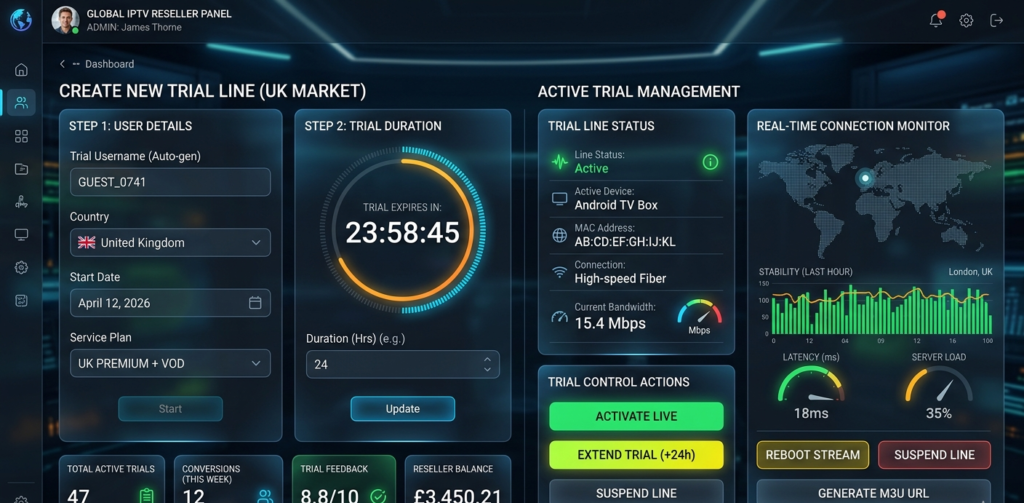Click the Update button
Image resolution: width=1024 pixels, height=503 pixels.
coord(402,409)
